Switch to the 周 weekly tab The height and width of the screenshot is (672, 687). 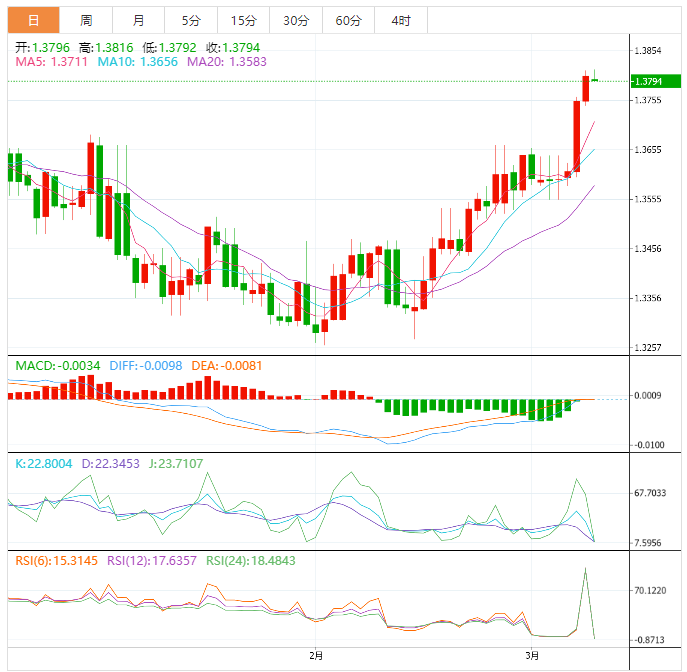86,20
